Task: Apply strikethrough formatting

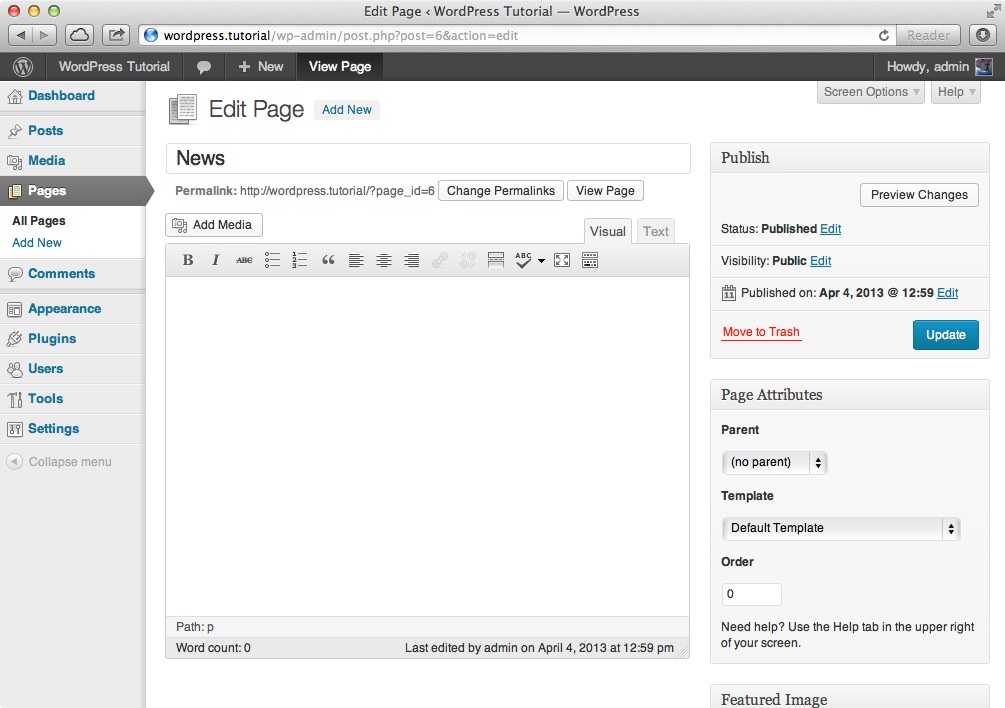Action: point(244,259)
